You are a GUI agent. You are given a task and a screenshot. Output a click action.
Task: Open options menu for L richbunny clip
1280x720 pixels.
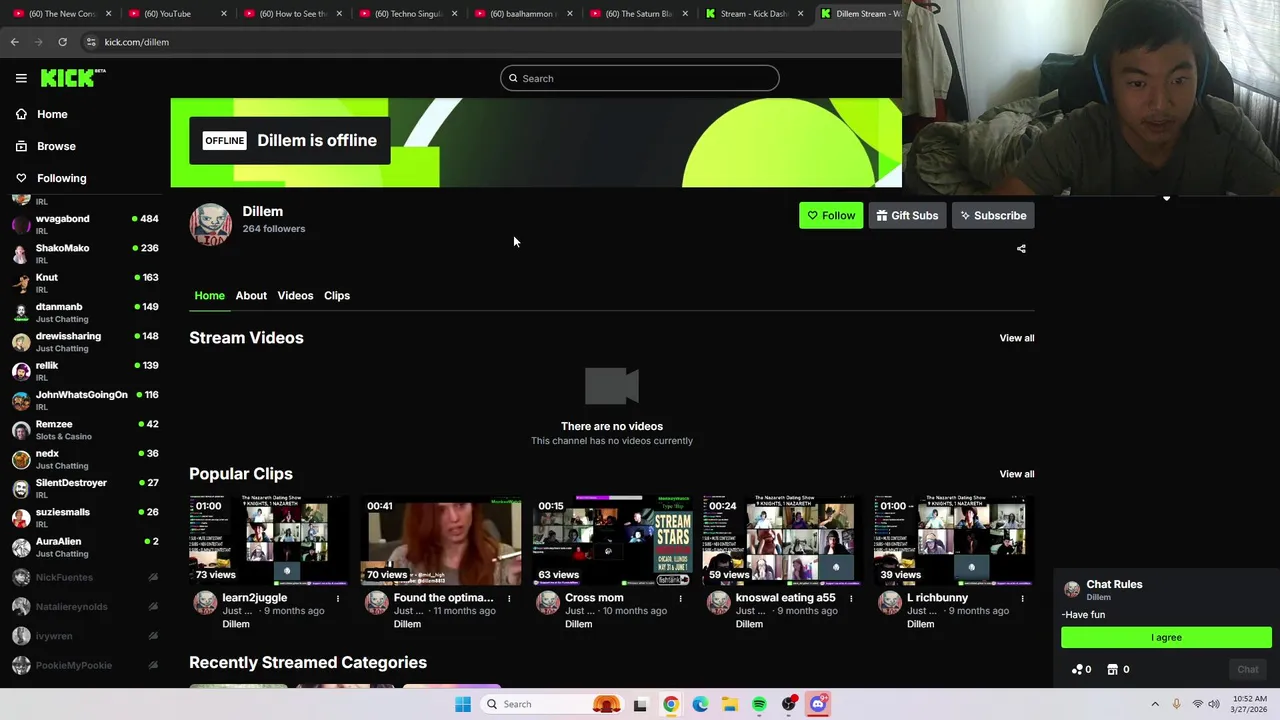click(x=1022, y=599)
